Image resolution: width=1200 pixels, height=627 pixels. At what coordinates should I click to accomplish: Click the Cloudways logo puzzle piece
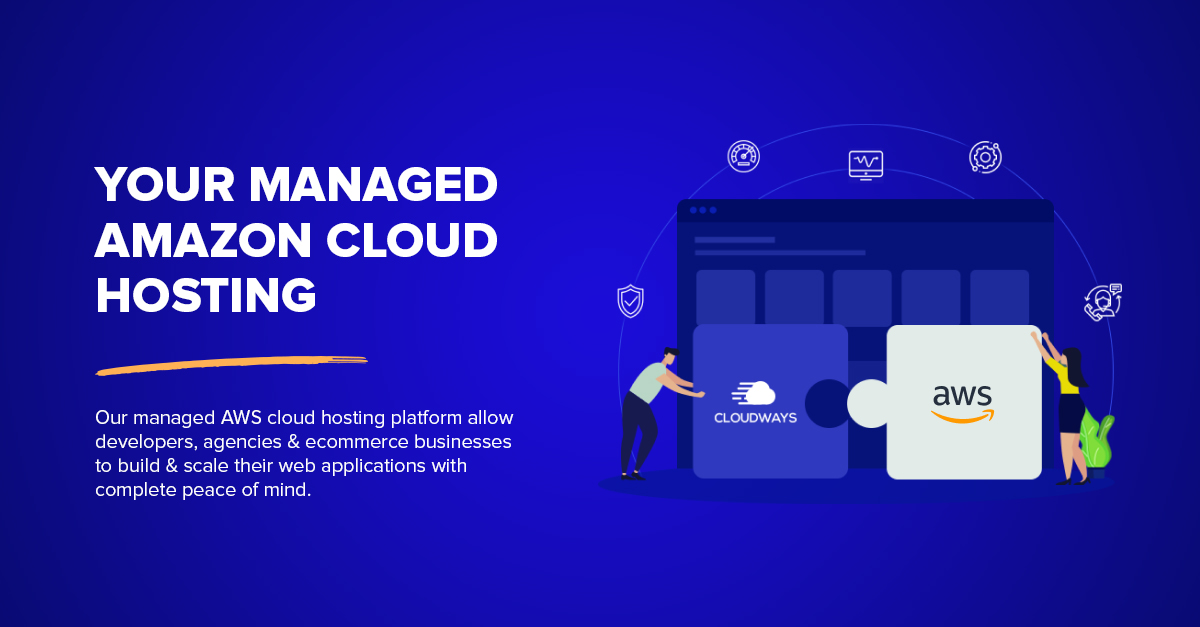tap(770, 401)
